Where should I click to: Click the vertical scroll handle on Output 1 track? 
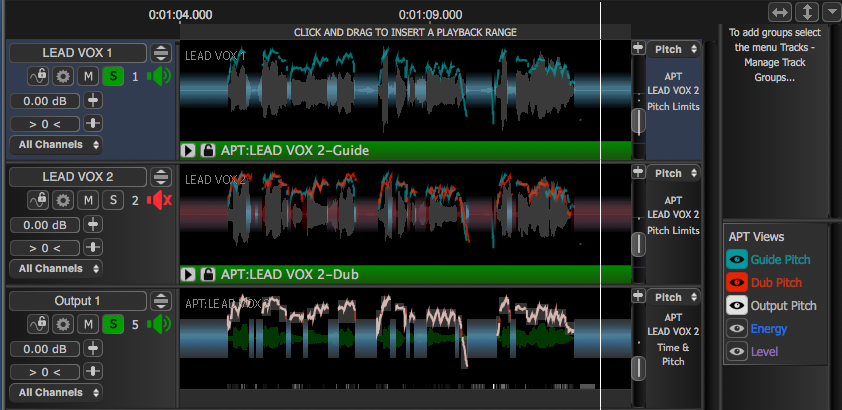(x=638, y=368)
